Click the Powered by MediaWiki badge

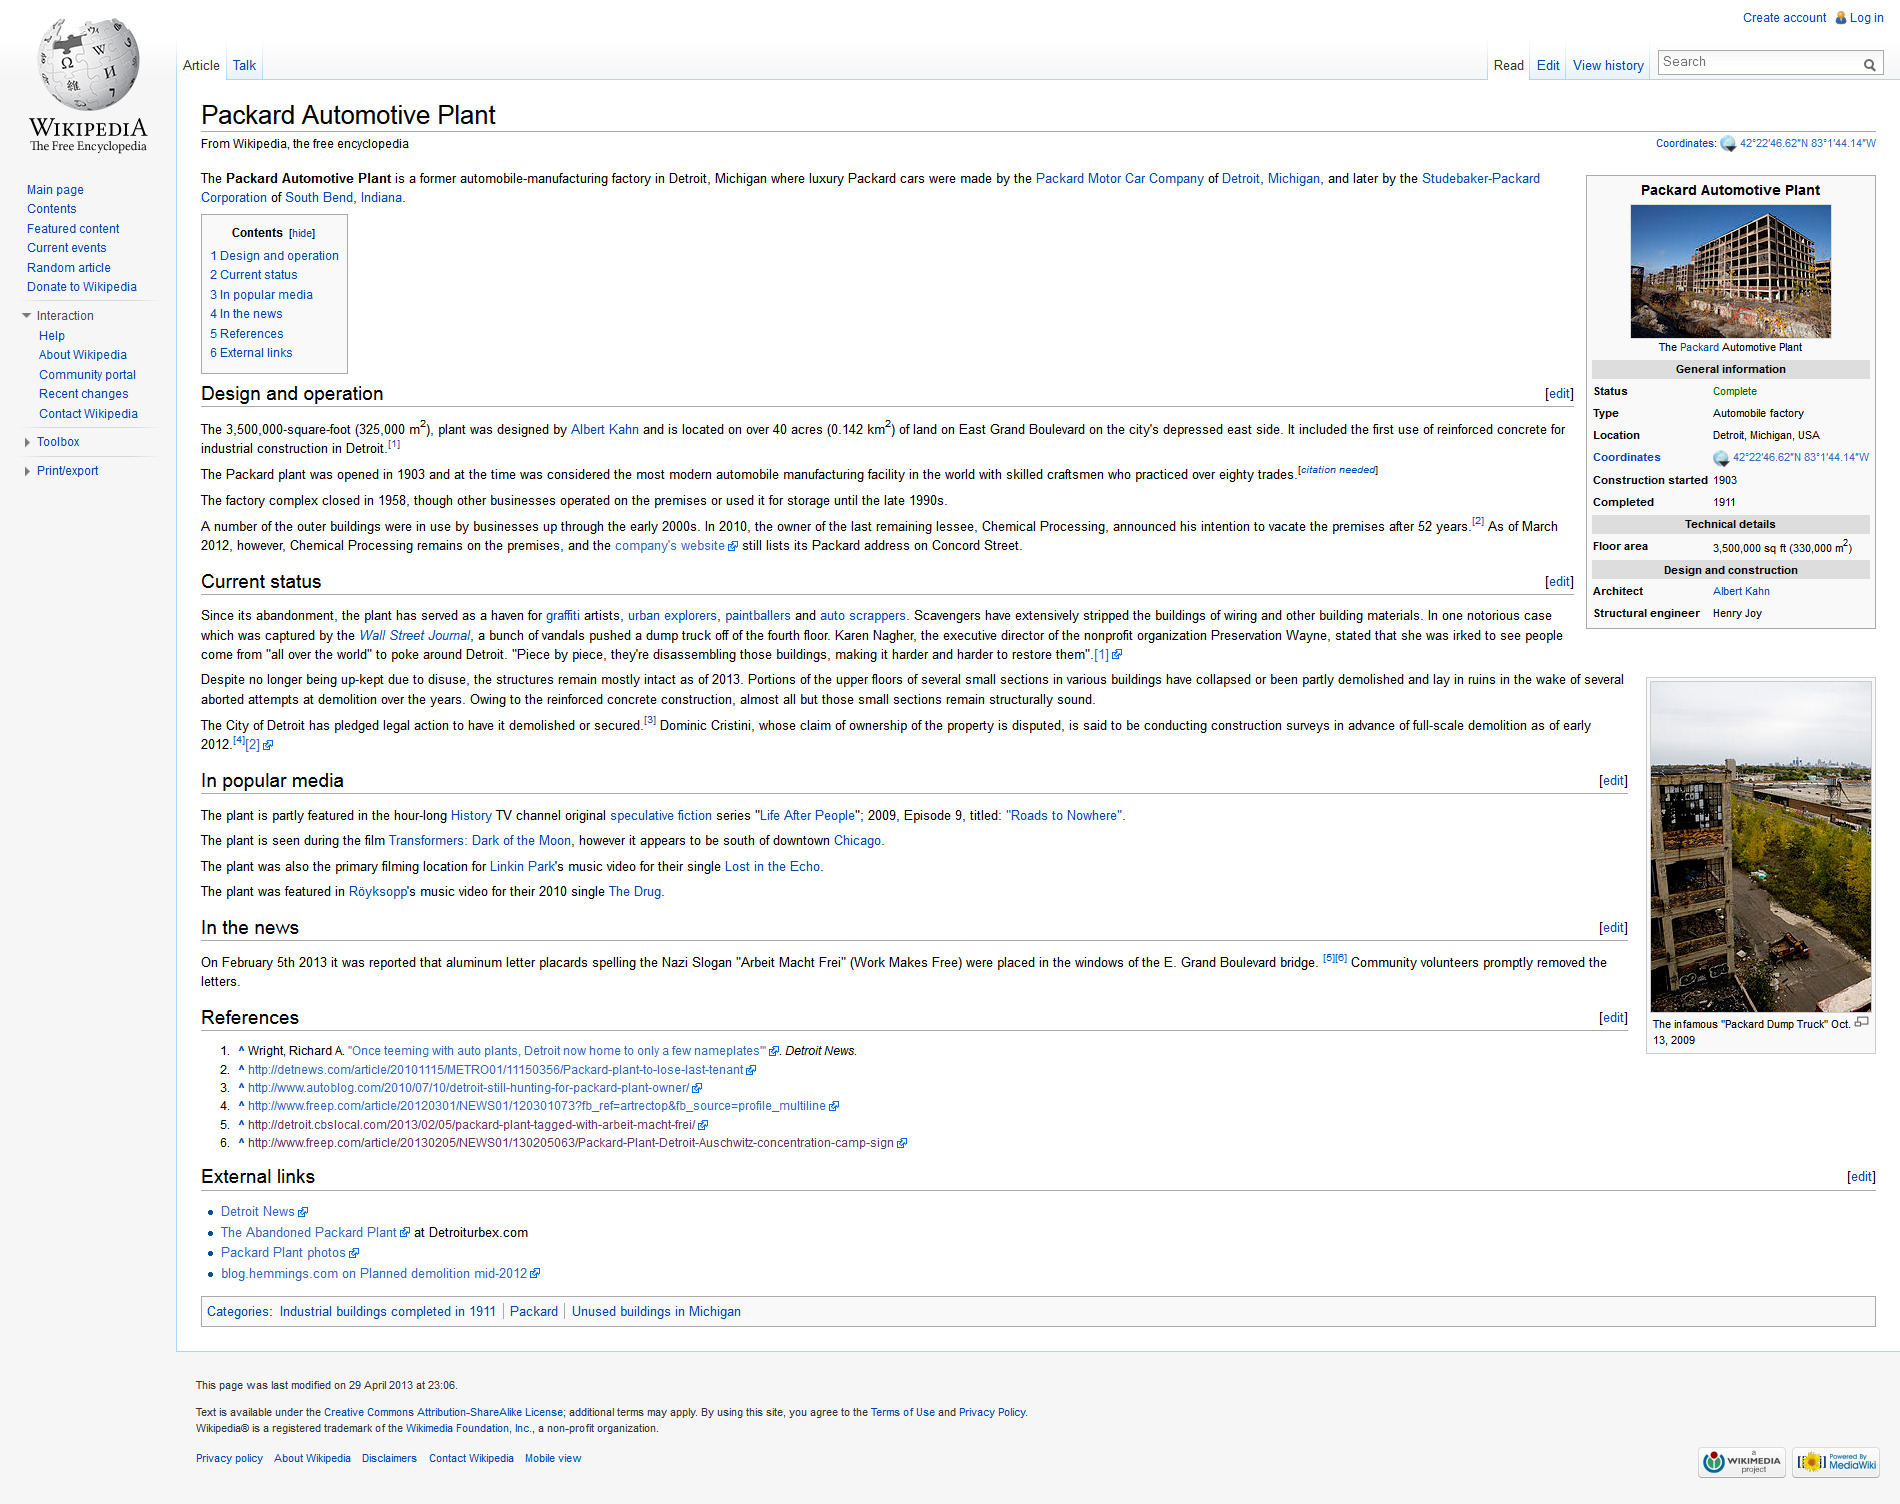[x=1836, y=1461]
